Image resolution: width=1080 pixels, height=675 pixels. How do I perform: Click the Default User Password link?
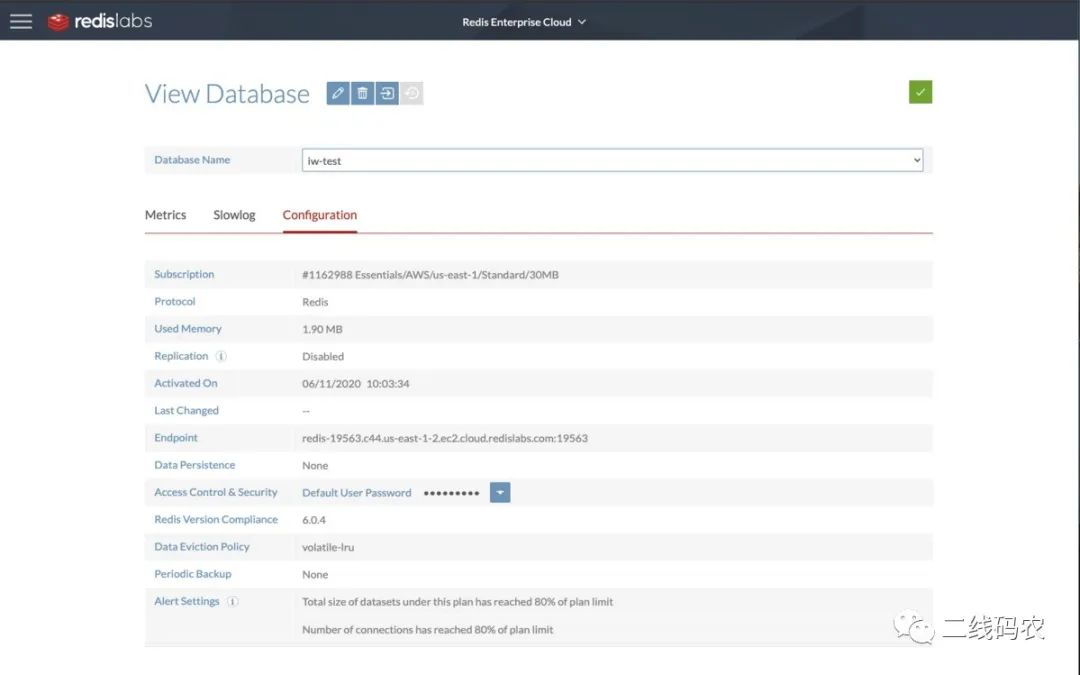click(357, 492)
